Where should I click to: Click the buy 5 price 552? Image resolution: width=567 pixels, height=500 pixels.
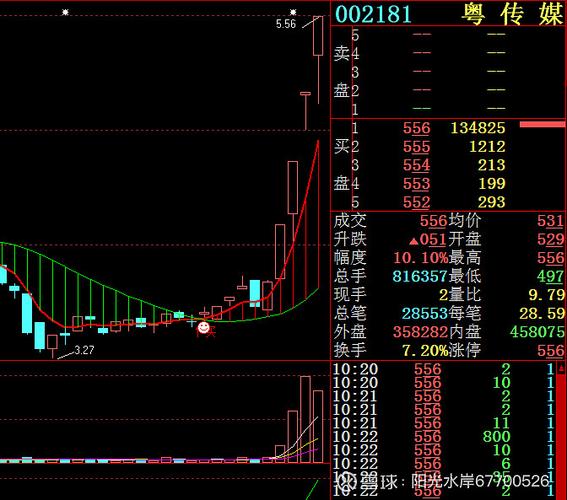(x=417, y=202)
